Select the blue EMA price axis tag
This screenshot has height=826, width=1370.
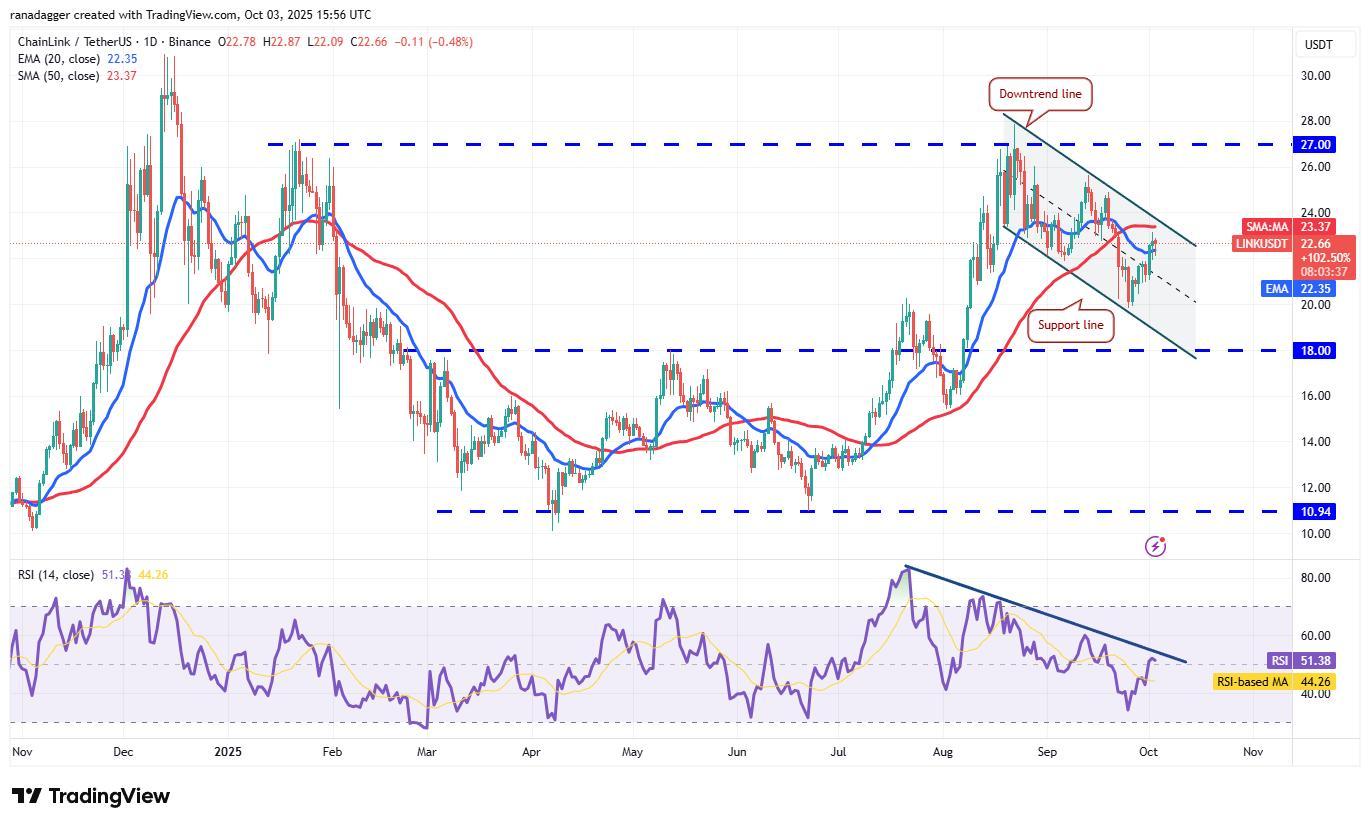1276,289
